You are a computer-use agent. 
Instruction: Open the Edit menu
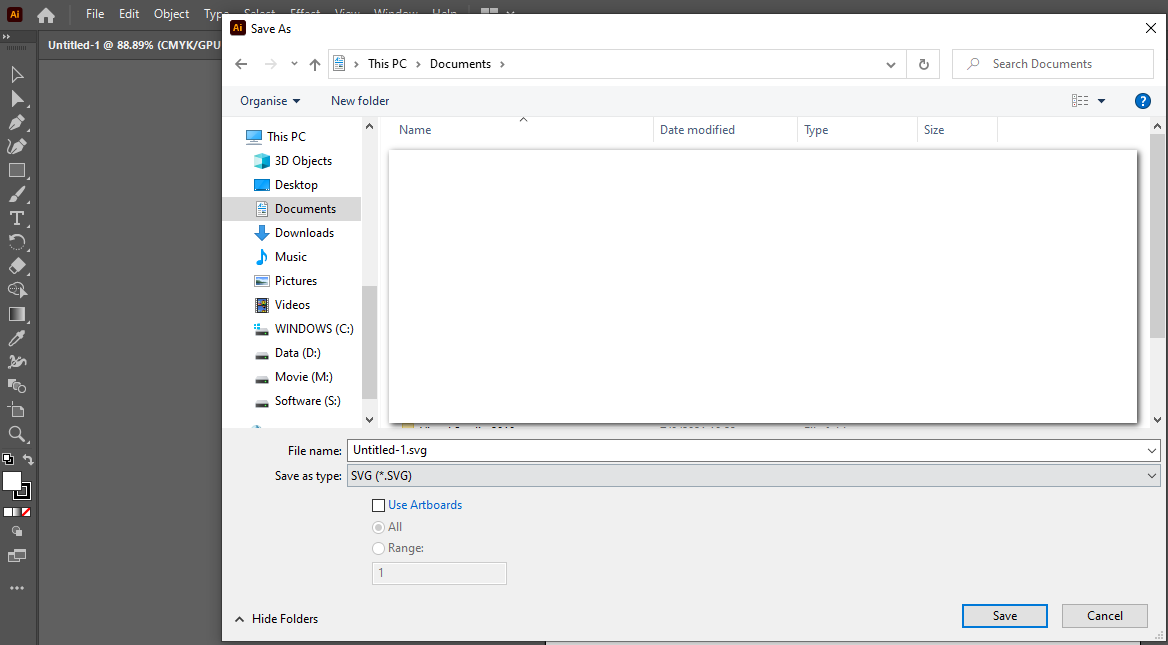pos(129,13)
